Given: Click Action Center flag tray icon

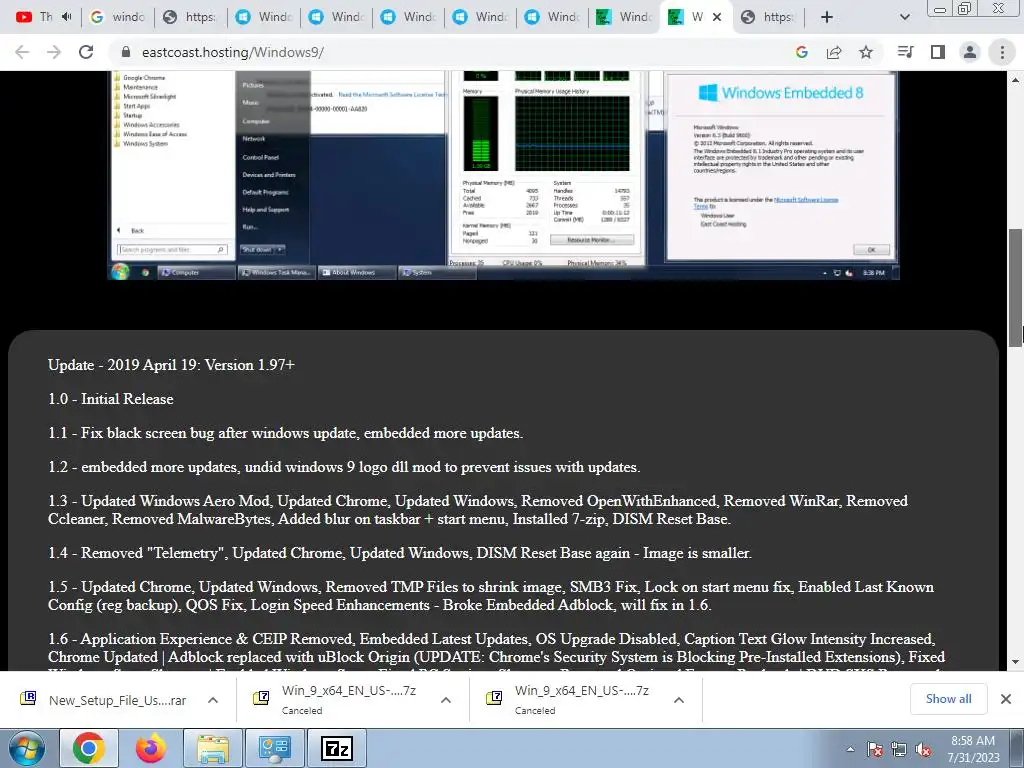Looking at the screenshot, I should tap(875, 749).
